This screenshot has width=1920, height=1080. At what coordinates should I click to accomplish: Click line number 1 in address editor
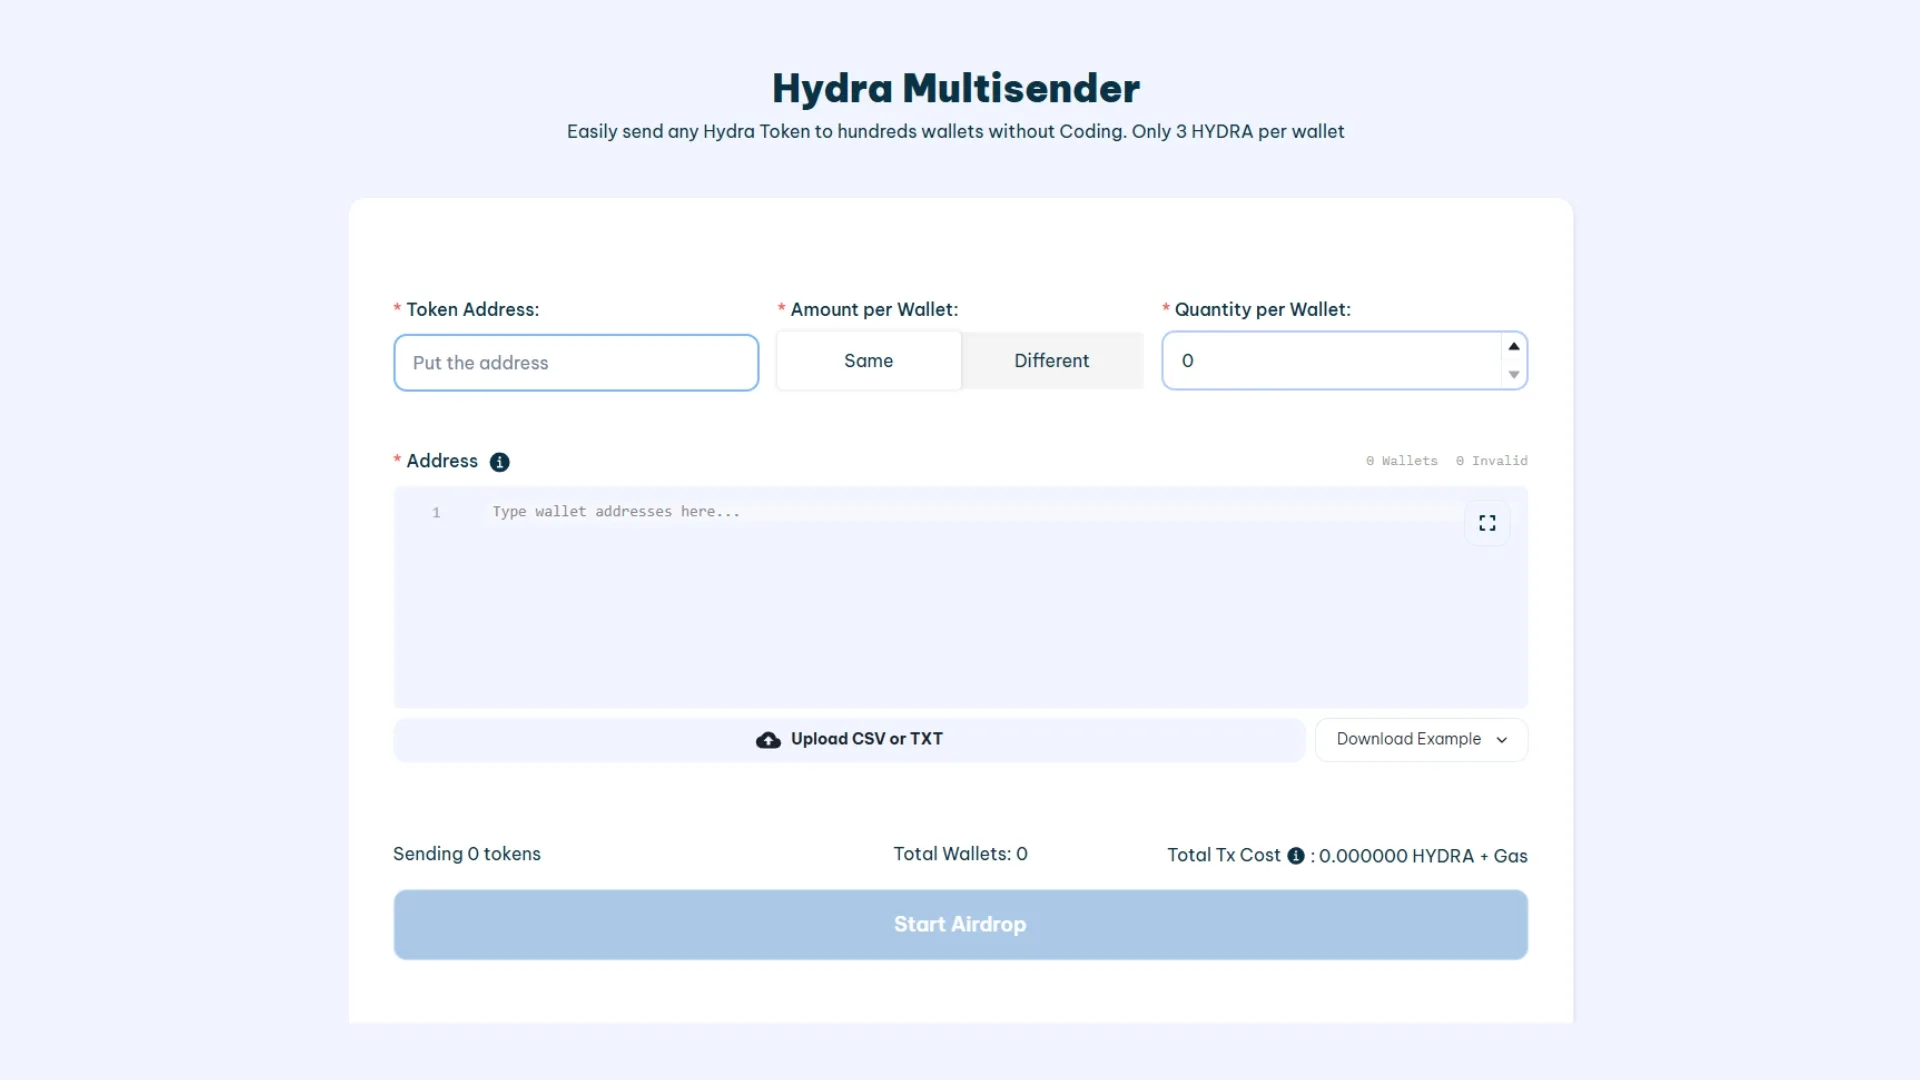click(436, 513)
